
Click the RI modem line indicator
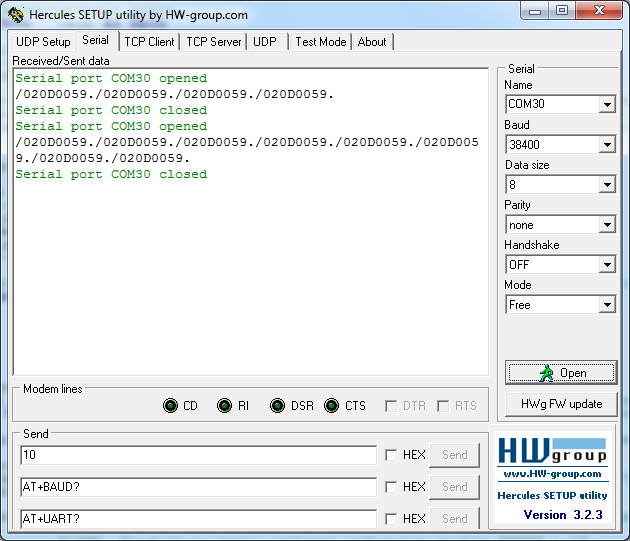pos(224,406)
